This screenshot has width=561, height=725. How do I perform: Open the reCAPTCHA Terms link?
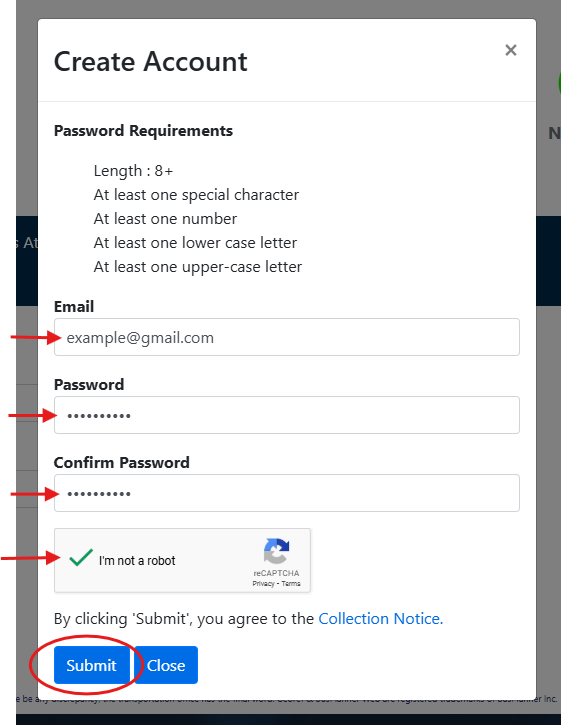point(291,584)
